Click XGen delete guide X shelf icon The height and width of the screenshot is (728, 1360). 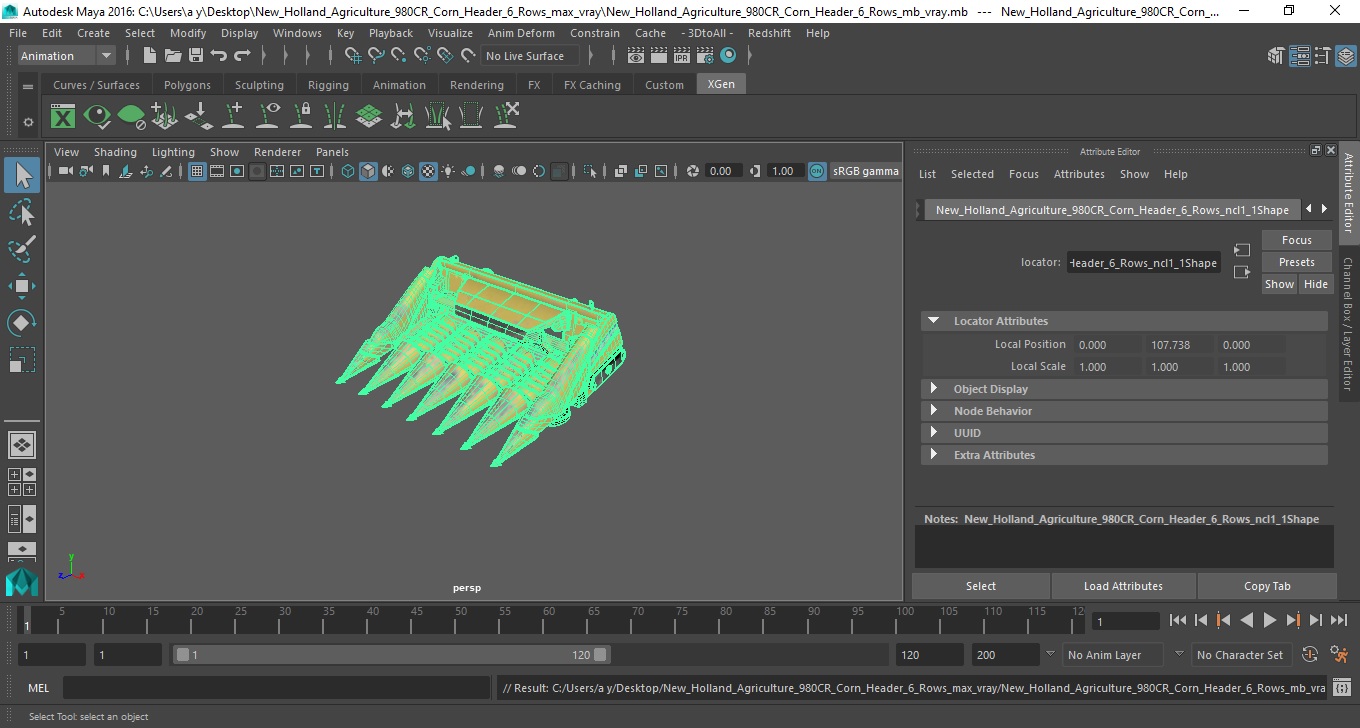[x=506, y=117]
